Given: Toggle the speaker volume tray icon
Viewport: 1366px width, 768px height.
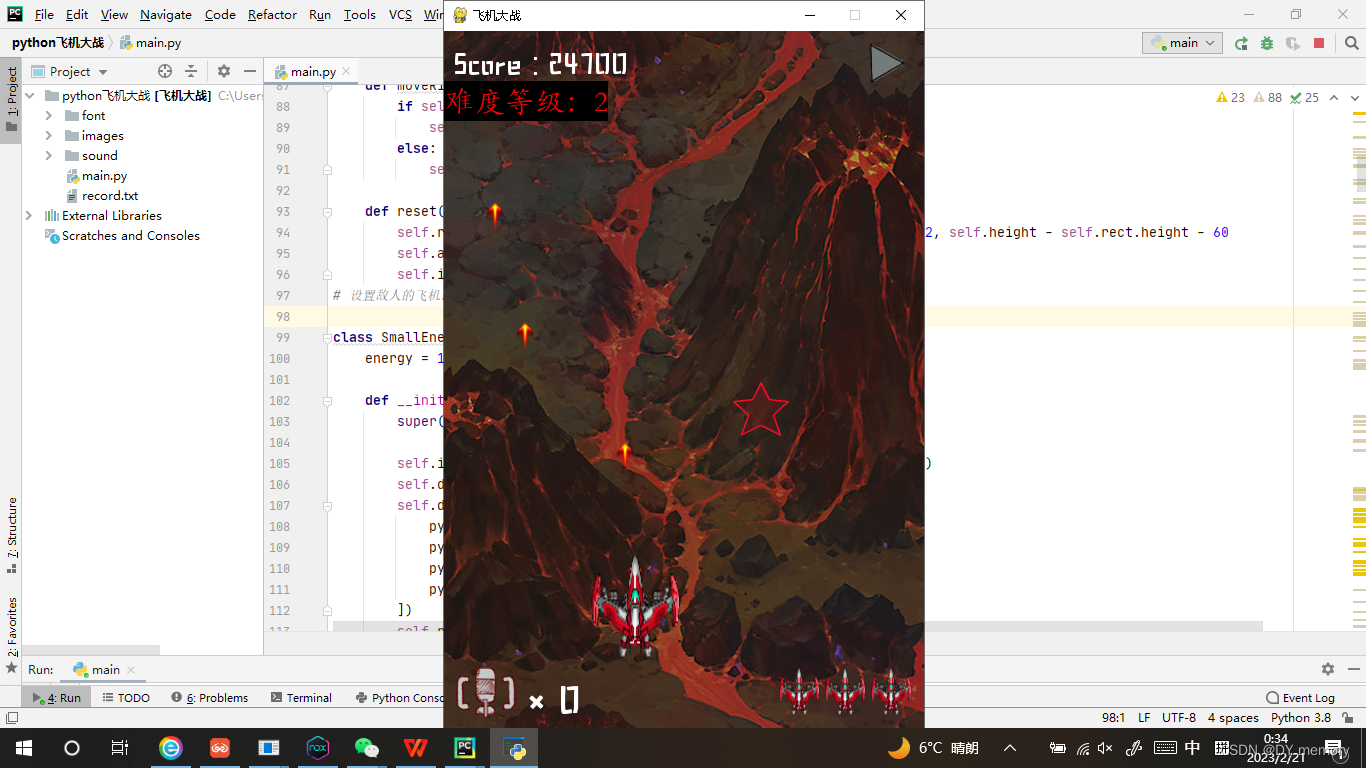Looking at the screenshot, I should (x=1105, y=747).
